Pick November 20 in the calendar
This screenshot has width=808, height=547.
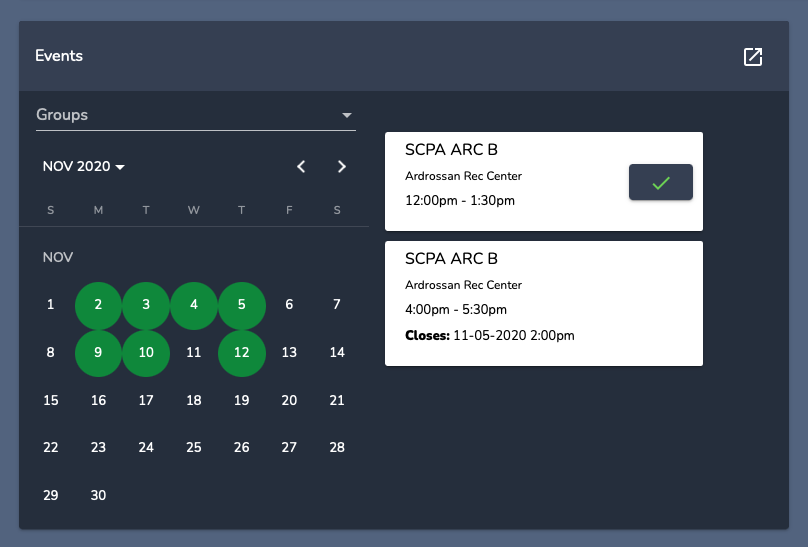[x=289, y=400]
